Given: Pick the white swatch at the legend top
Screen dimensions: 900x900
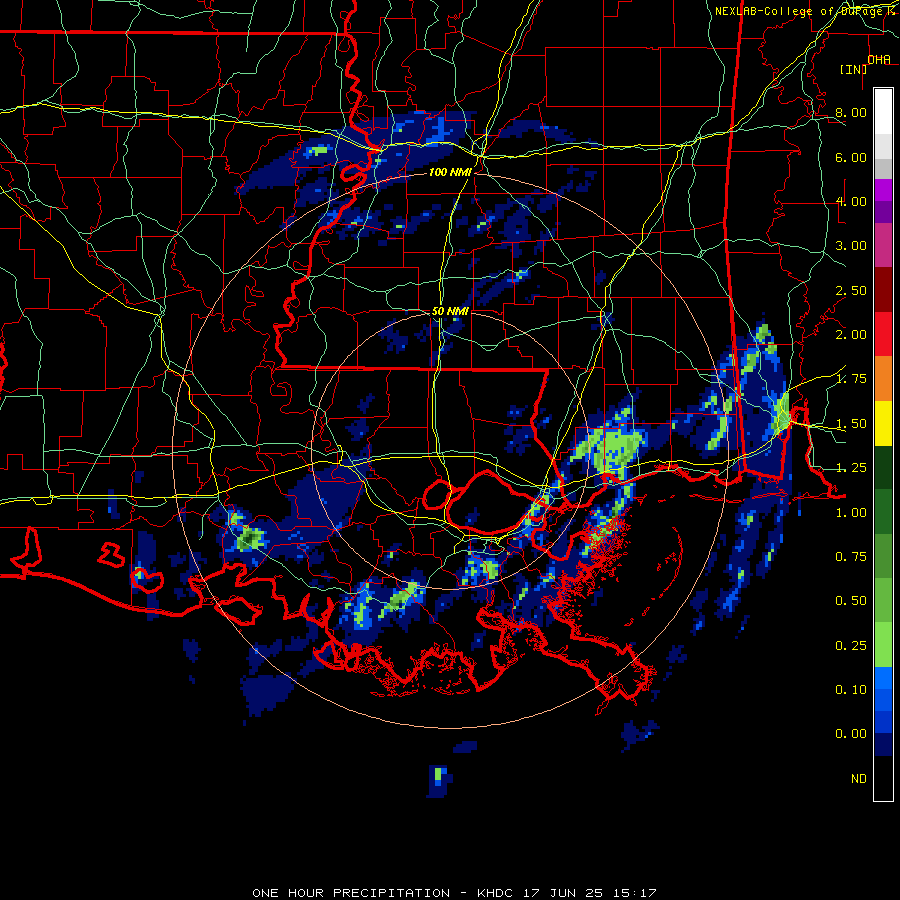Looking at the screenshot, I should (x=883, y=112).
